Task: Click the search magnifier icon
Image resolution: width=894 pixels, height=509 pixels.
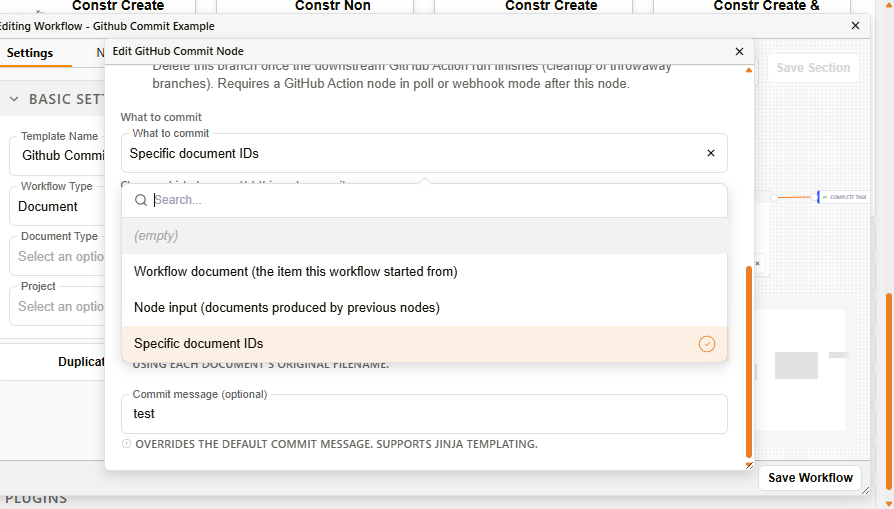Action: 141,200
